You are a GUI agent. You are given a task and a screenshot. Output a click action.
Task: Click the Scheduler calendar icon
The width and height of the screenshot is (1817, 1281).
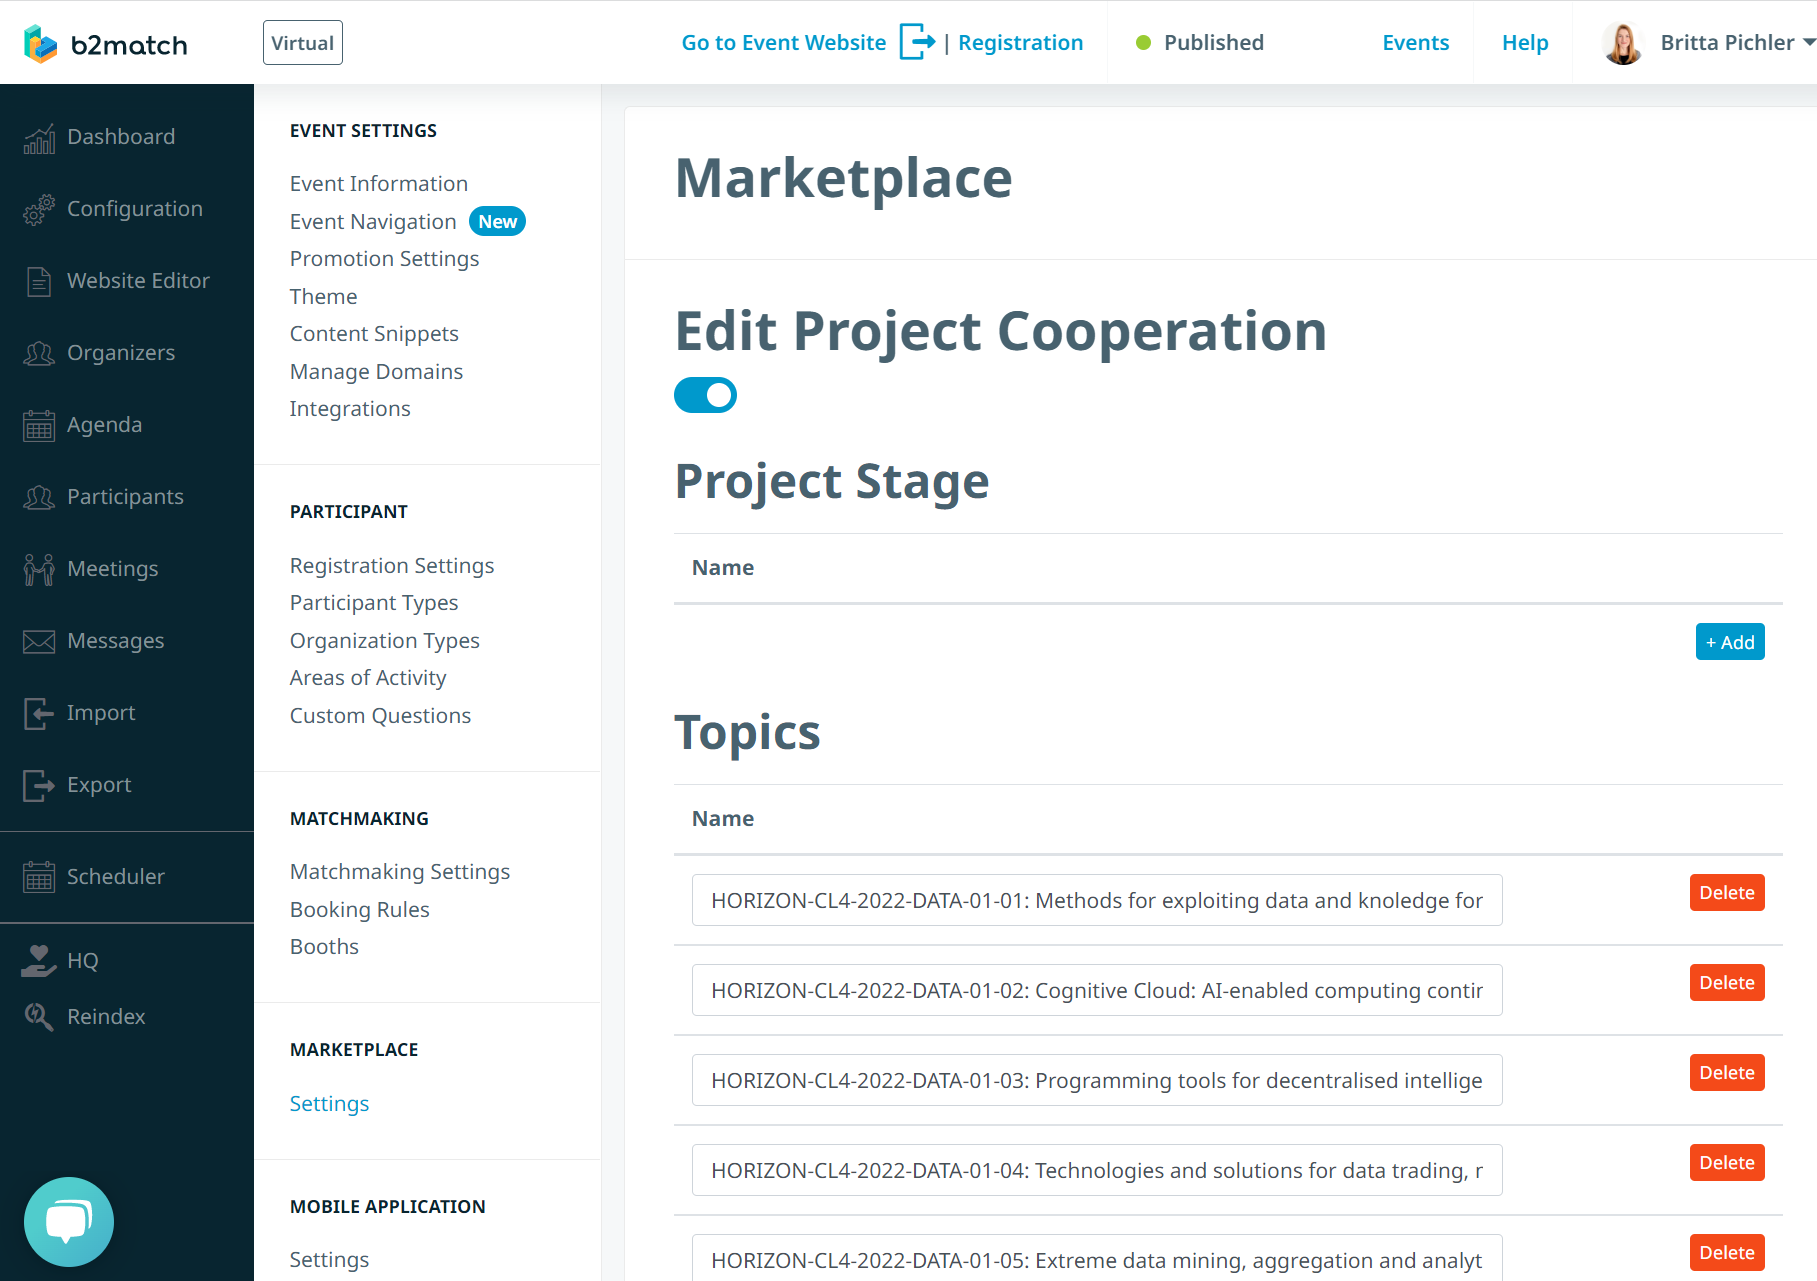(x=39, y=877)
